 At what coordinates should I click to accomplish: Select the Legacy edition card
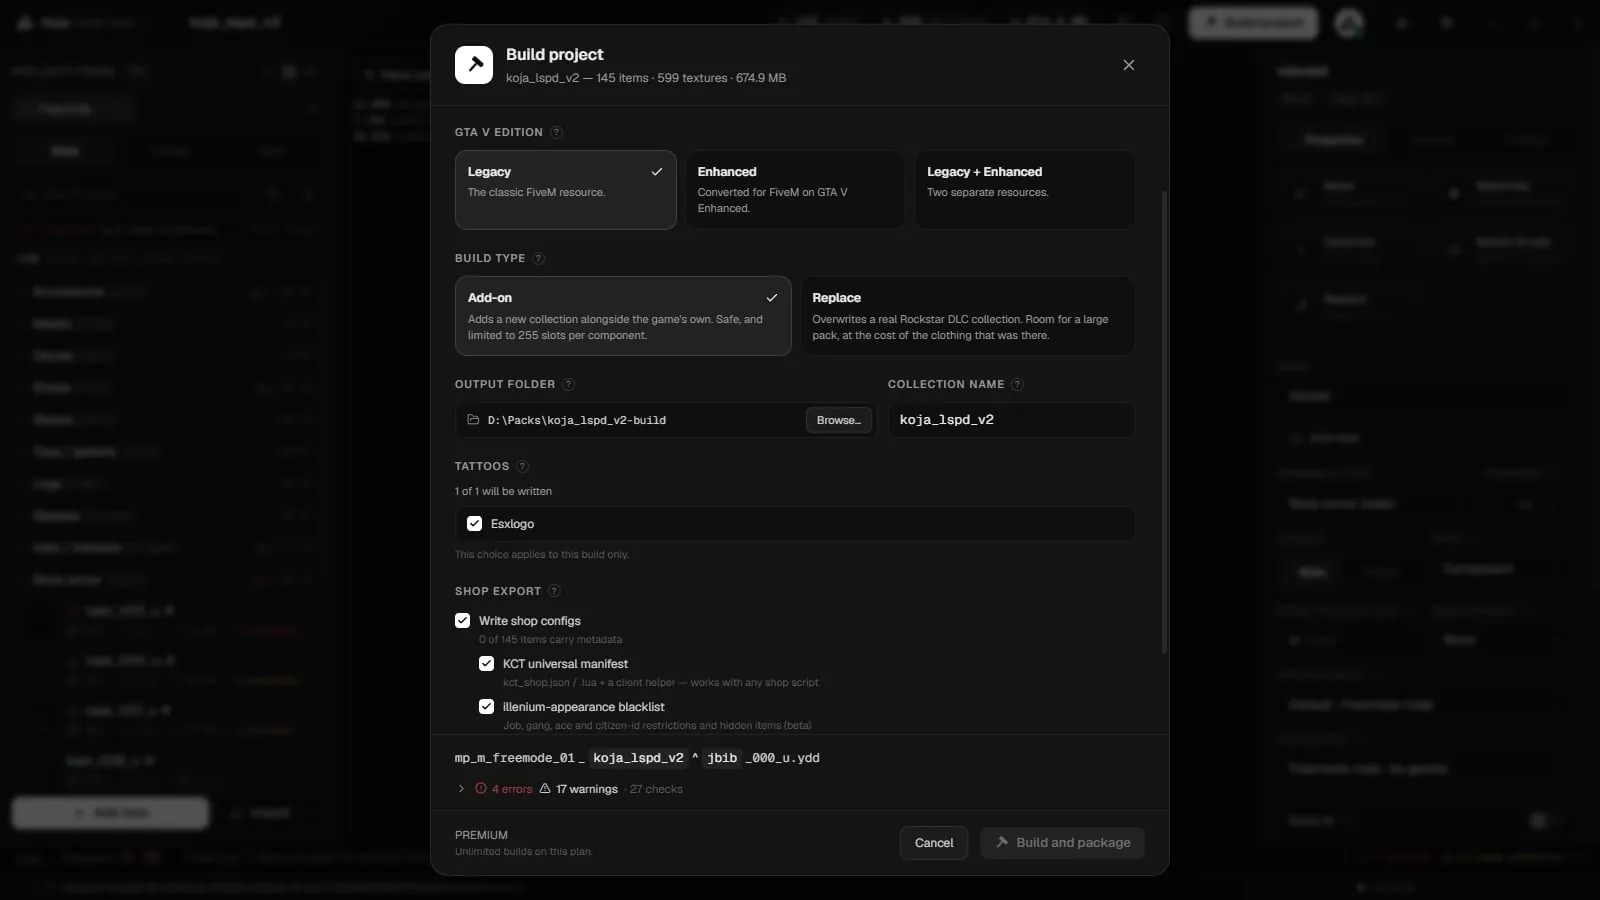566,190
